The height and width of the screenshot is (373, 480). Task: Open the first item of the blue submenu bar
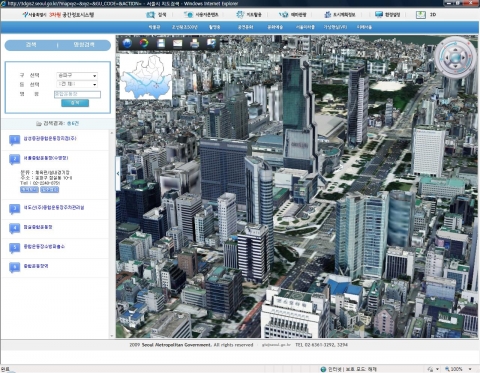pos(154,27)
